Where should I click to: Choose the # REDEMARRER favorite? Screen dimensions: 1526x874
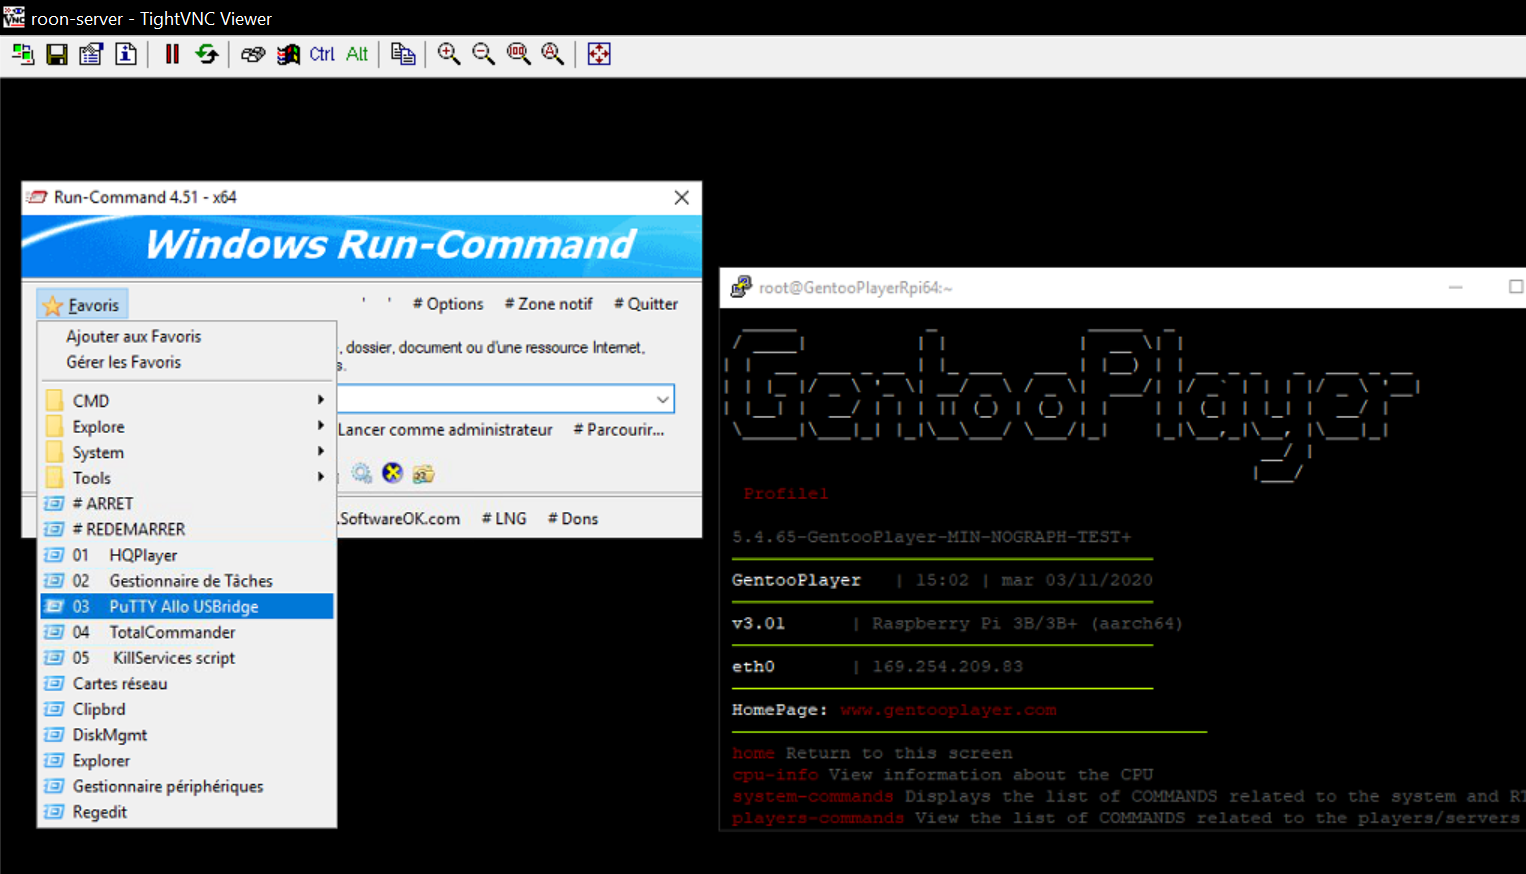186,529
